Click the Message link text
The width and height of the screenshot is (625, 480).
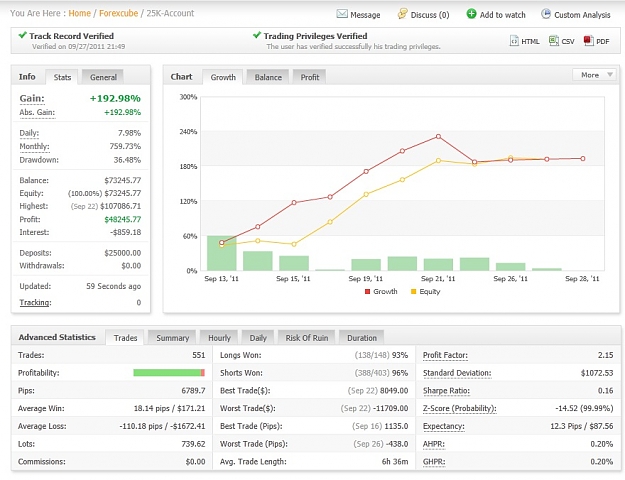pos(365,15)
